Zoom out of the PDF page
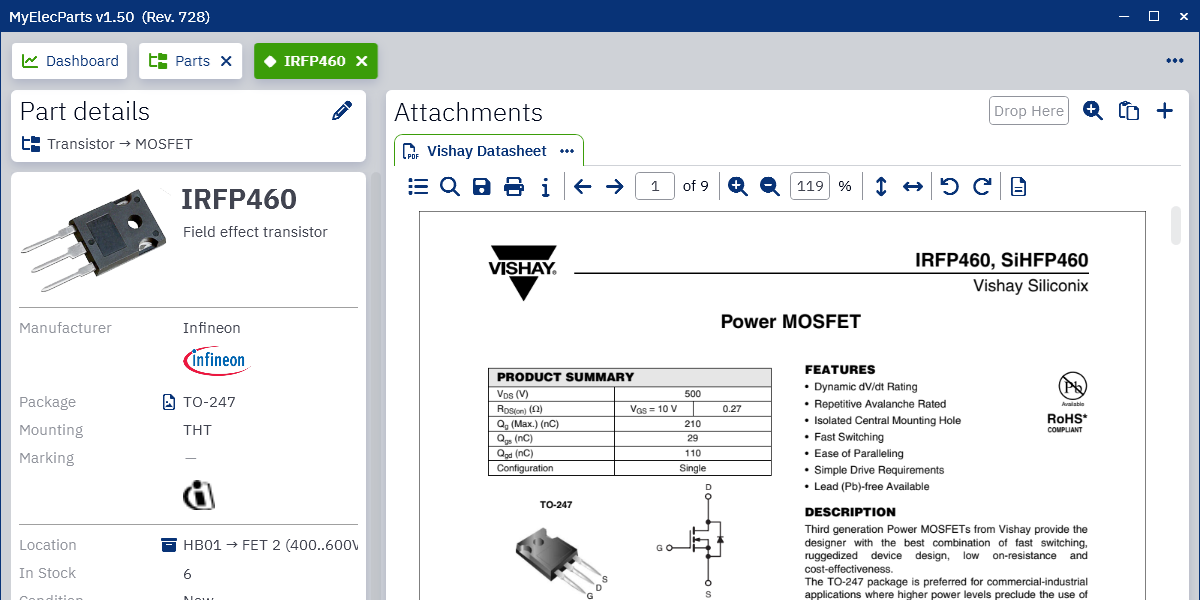Image resolution: width=1200 pixels, height=600 pixels. [770, 186]
